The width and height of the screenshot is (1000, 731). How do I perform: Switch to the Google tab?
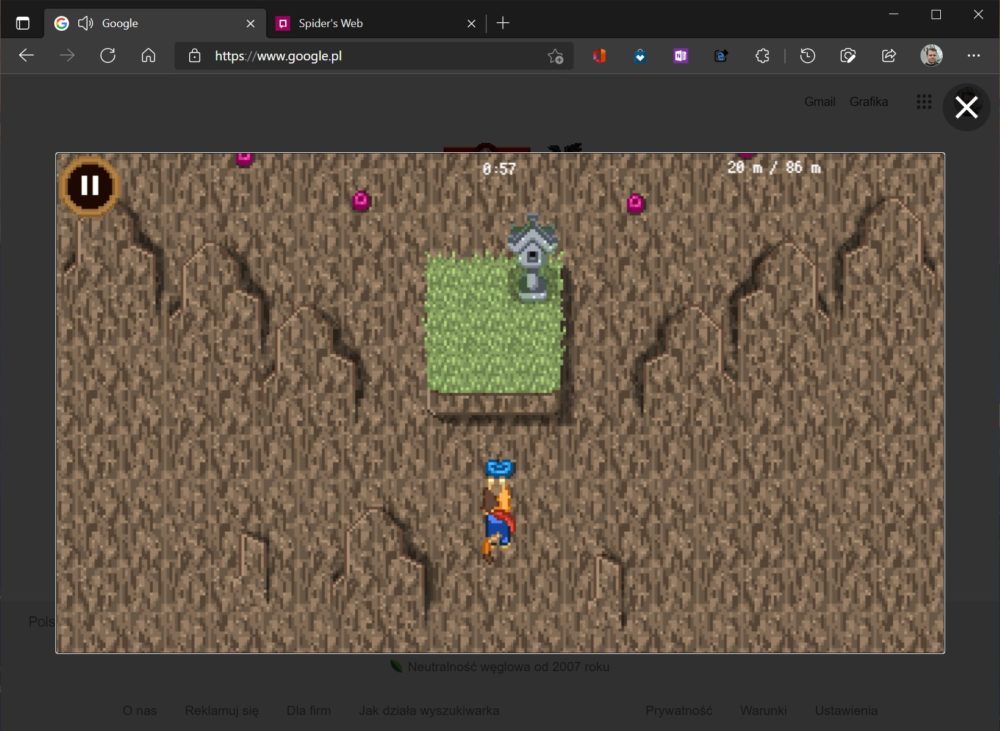155,24
